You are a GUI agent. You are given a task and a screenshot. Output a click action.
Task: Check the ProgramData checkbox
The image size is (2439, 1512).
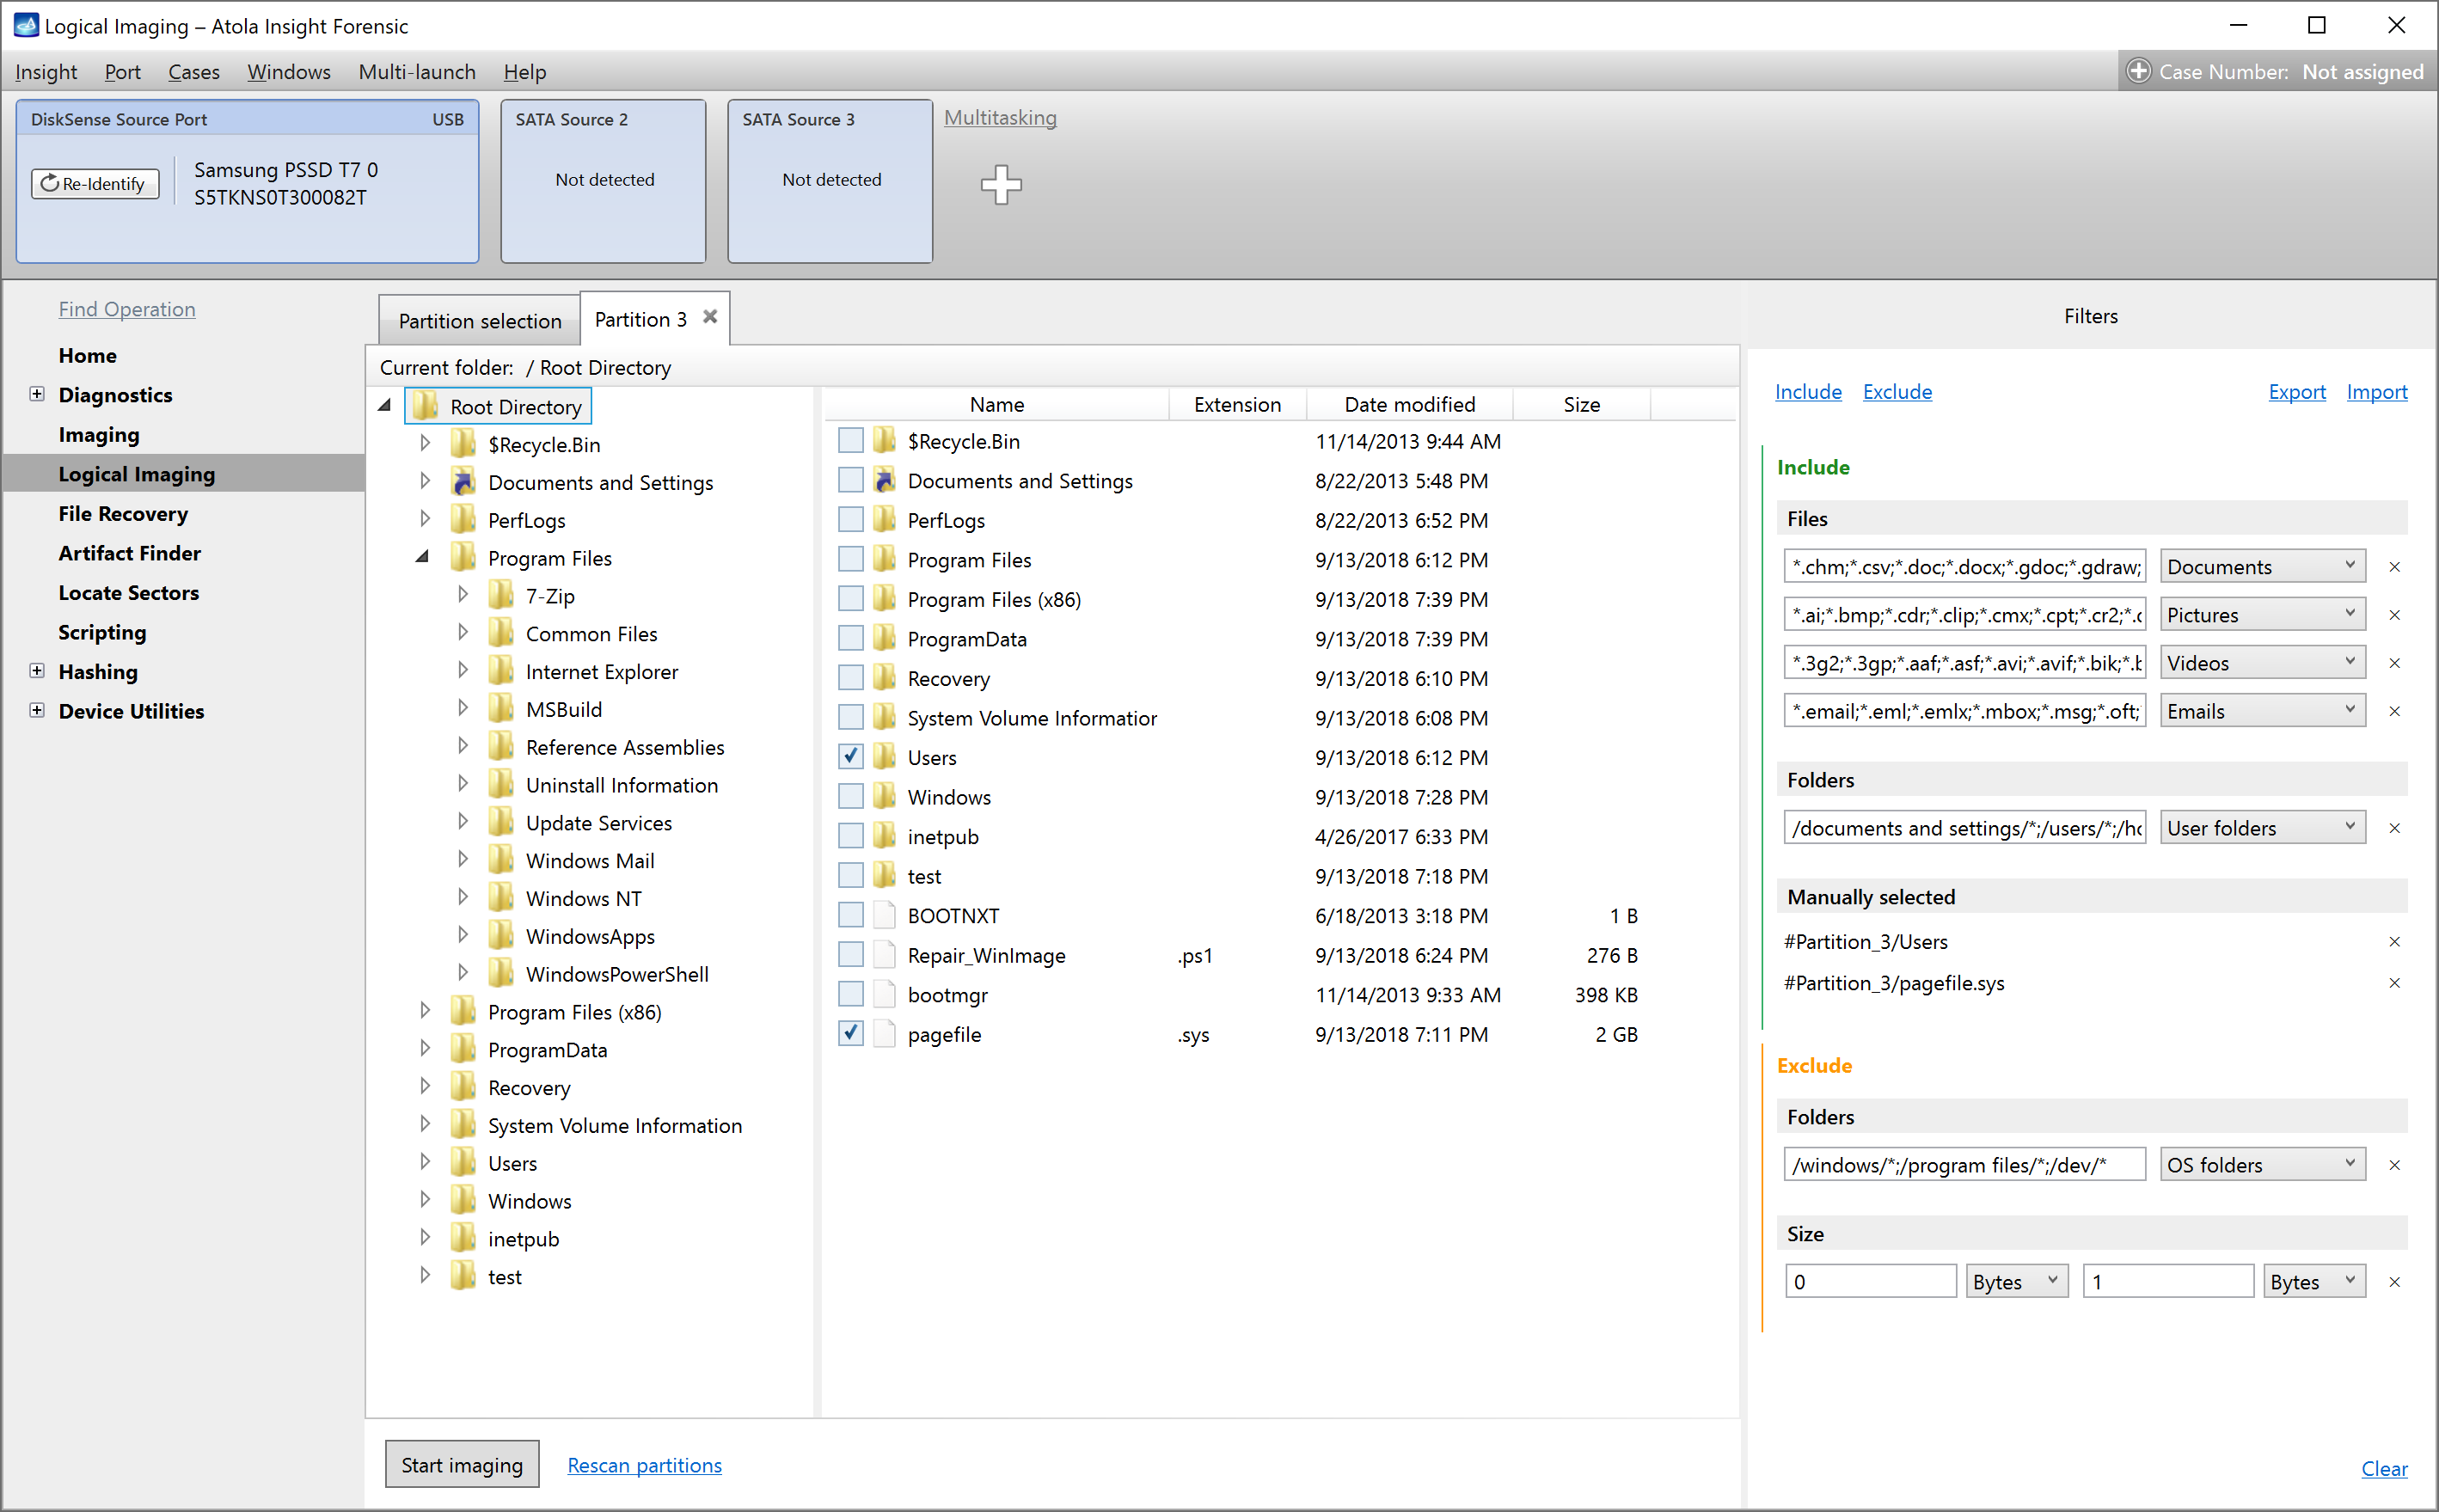tap(851, 638)
